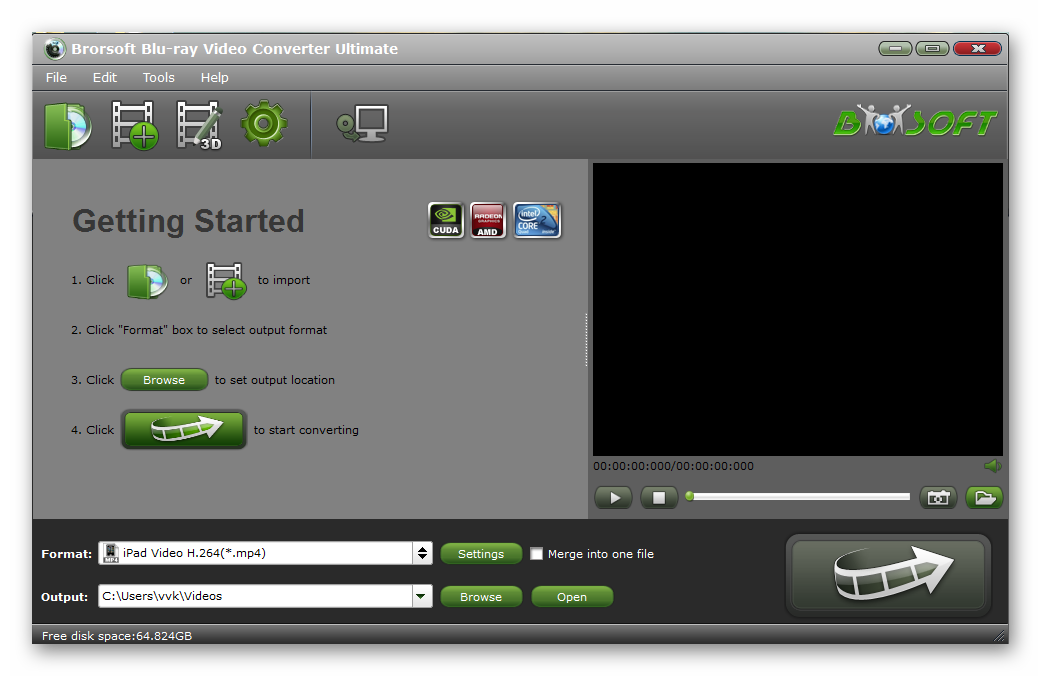Click the Settings button
Viewport: 1041px width, 676px height.
481,554
